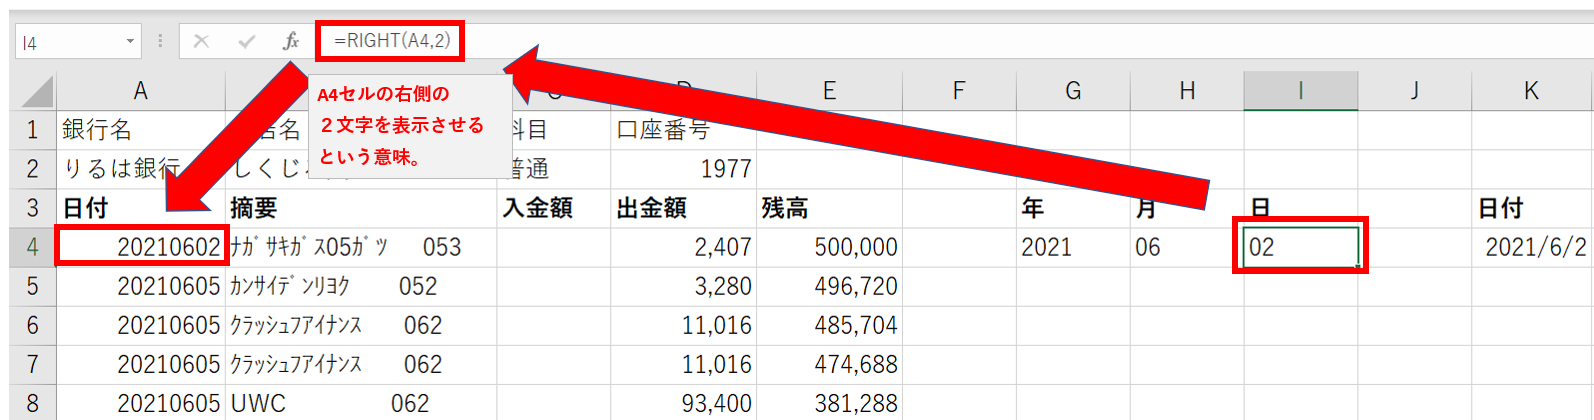
Task: Select column A by its header
Action: (140, 91)
